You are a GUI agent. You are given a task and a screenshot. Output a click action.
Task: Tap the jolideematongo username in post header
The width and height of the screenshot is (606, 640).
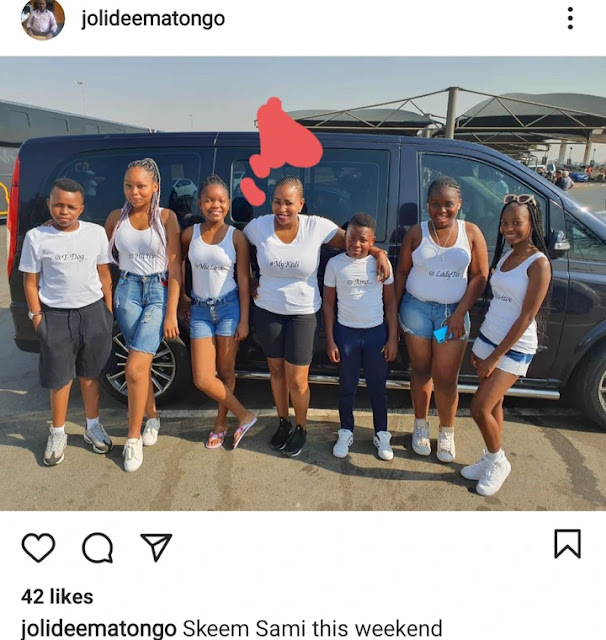pos(153,19)
